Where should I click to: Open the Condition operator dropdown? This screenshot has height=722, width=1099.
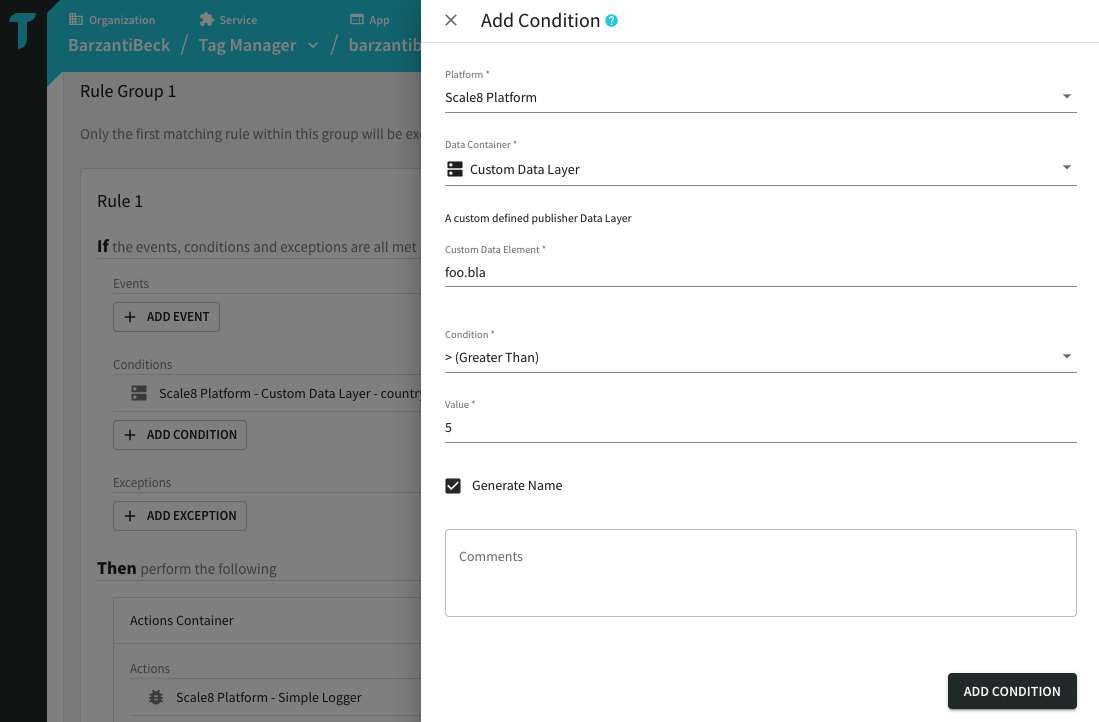coord(760,357)
